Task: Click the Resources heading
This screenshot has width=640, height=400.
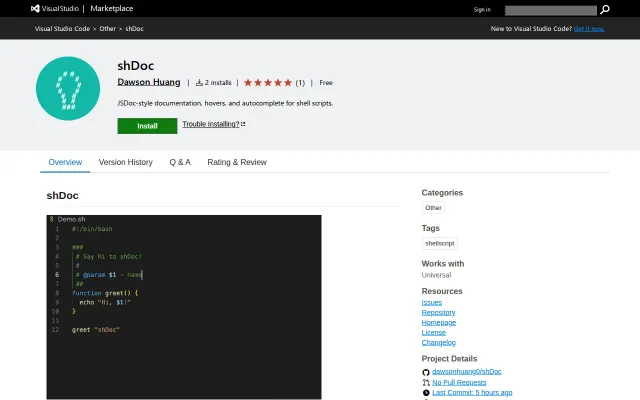Action: [x=442, y=291]
